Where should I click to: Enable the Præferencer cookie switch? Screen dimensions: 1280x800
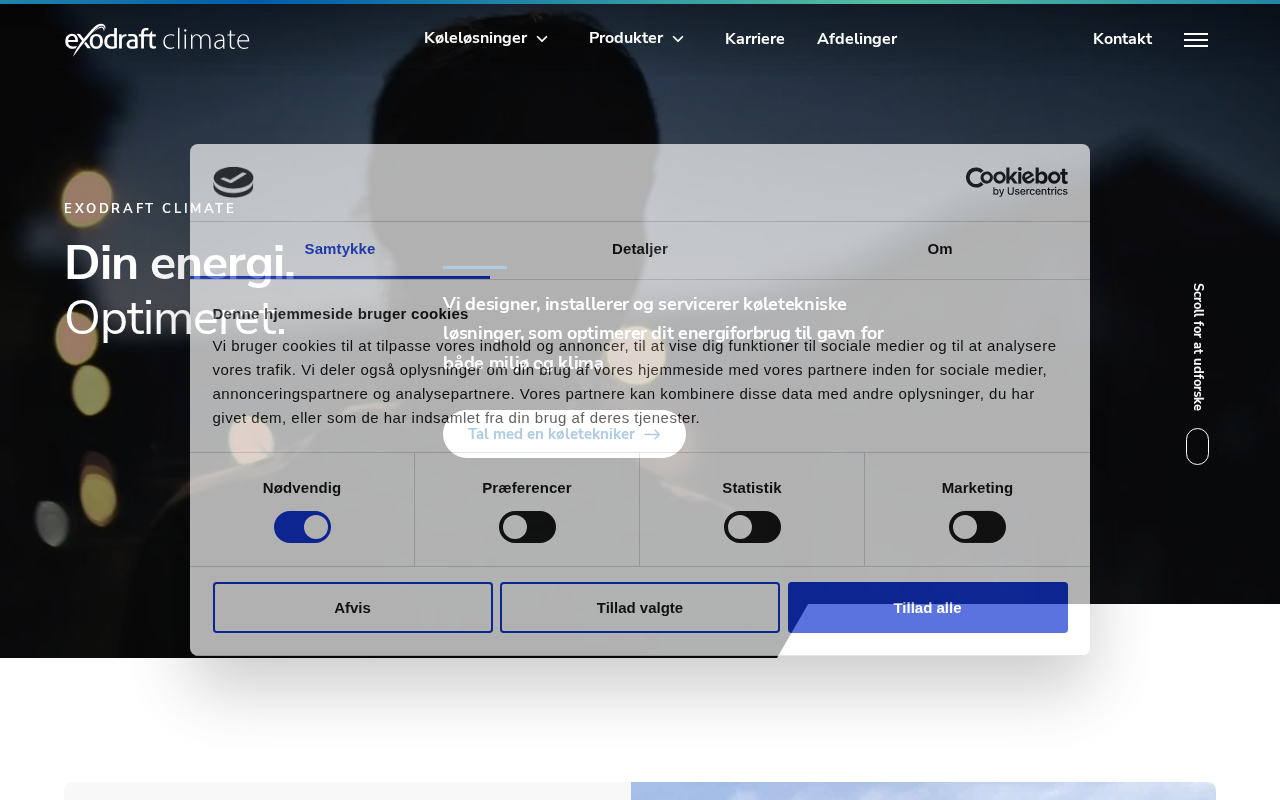(x=527, y=527)
